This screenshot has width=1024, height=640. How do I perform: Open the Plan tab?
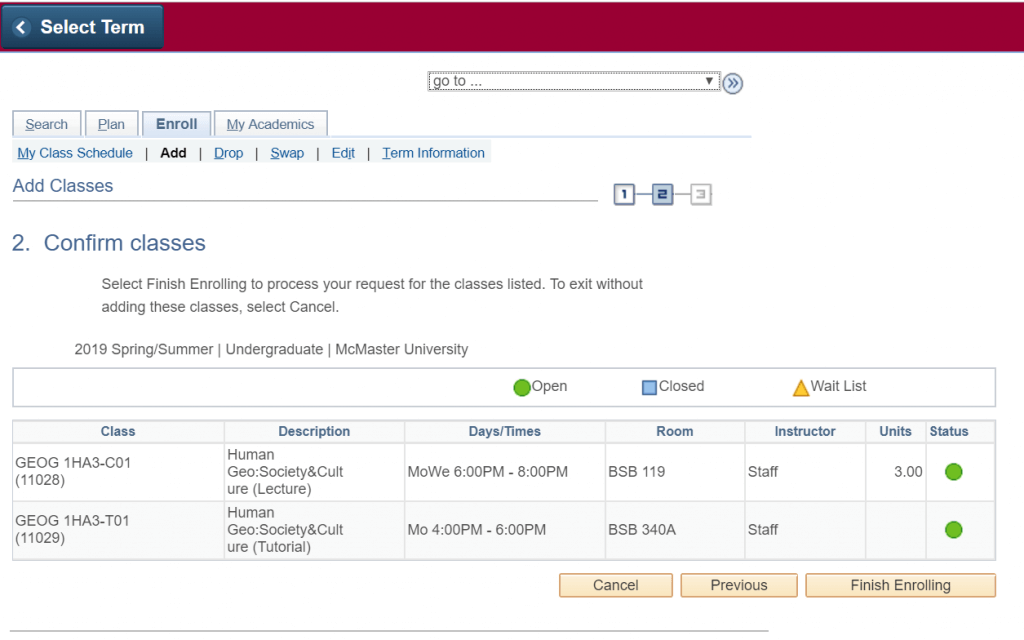[111, 124]
